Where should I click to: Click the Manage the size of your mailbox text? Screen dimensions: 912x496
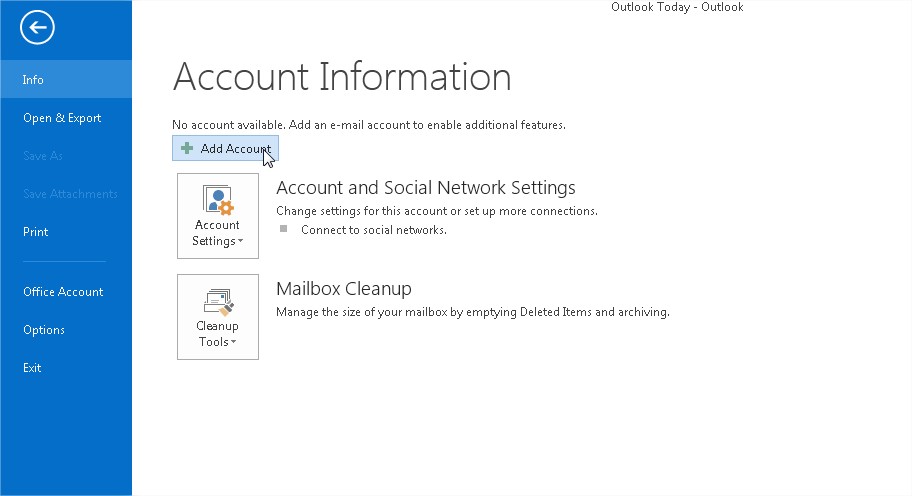(473, 312)
